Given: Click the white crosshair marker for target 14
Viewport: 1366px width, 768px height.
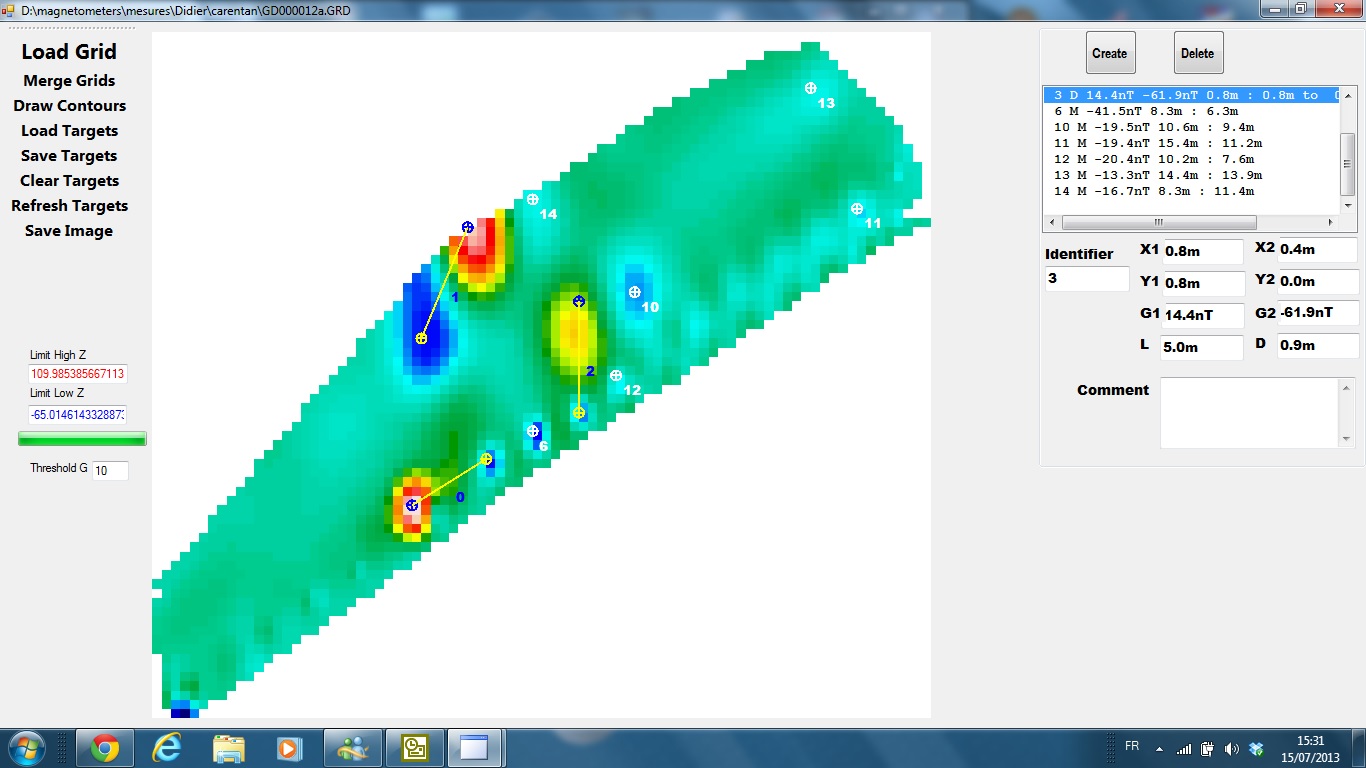Looking at the screenshot, I should coord(533,199).
